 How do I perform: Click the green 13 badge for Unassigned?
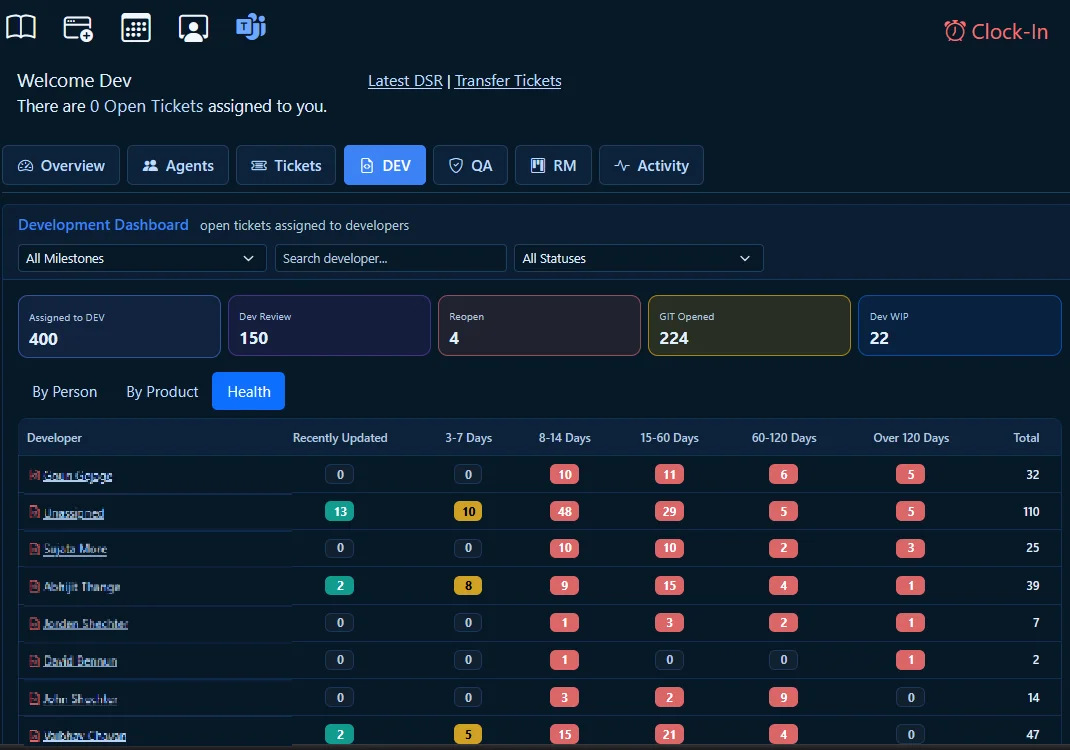(x=339, y=511)
